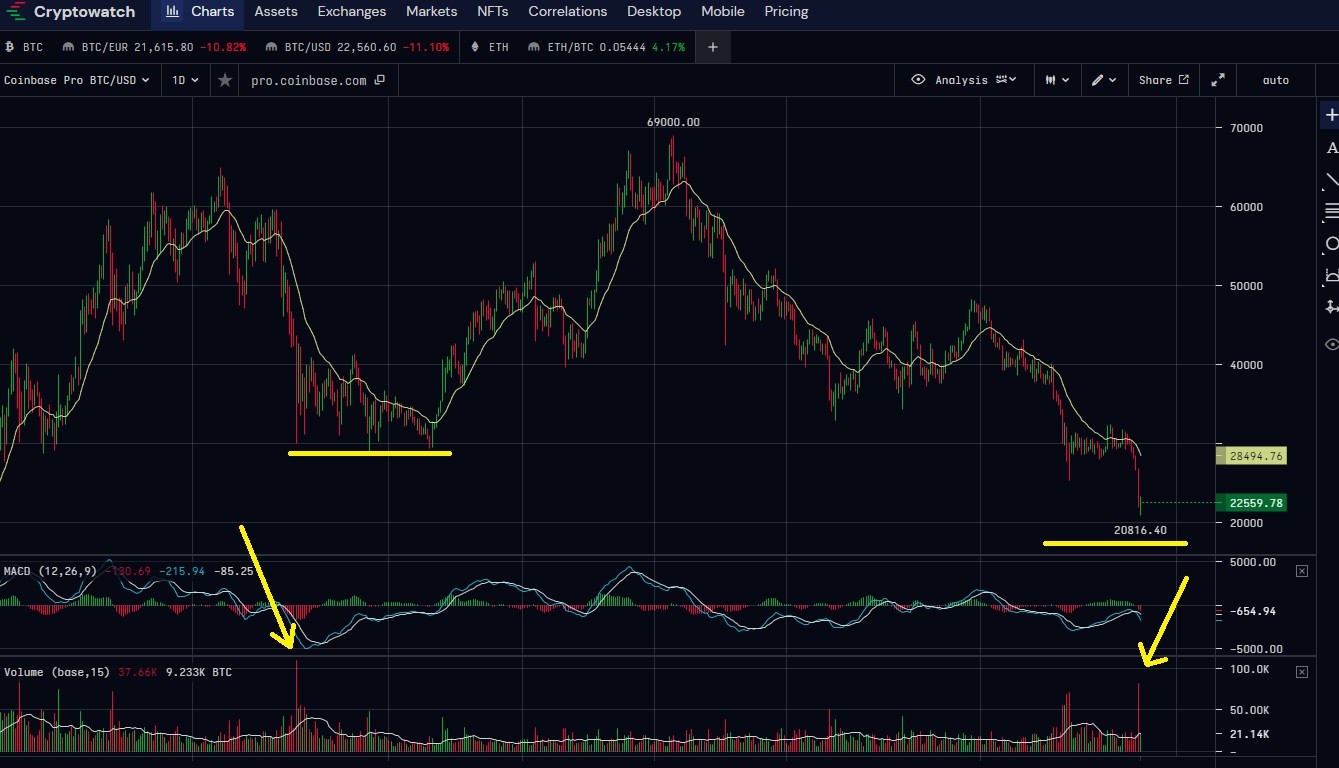
Task: Select the crosshair tool in drawing sidebar
Action: [x=1331, y=116]
